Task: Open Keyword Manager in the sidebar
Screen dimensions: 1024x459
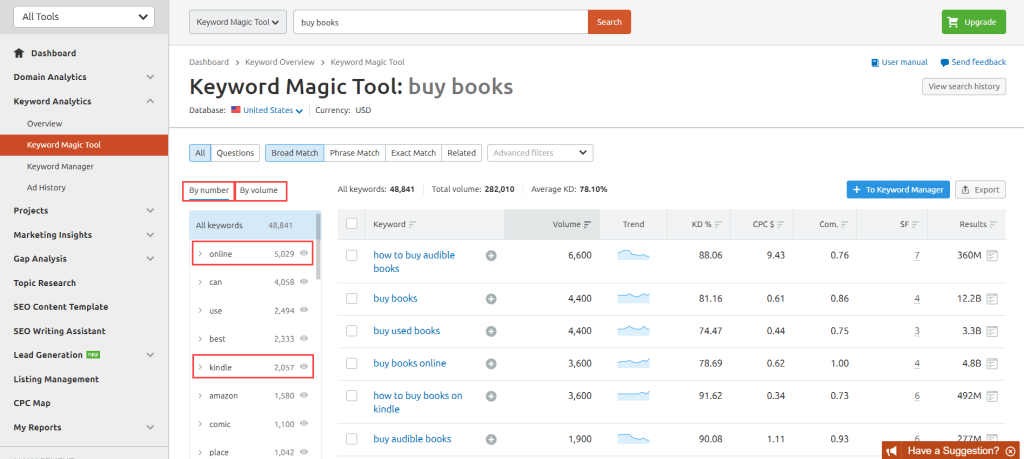Action: 60,166
